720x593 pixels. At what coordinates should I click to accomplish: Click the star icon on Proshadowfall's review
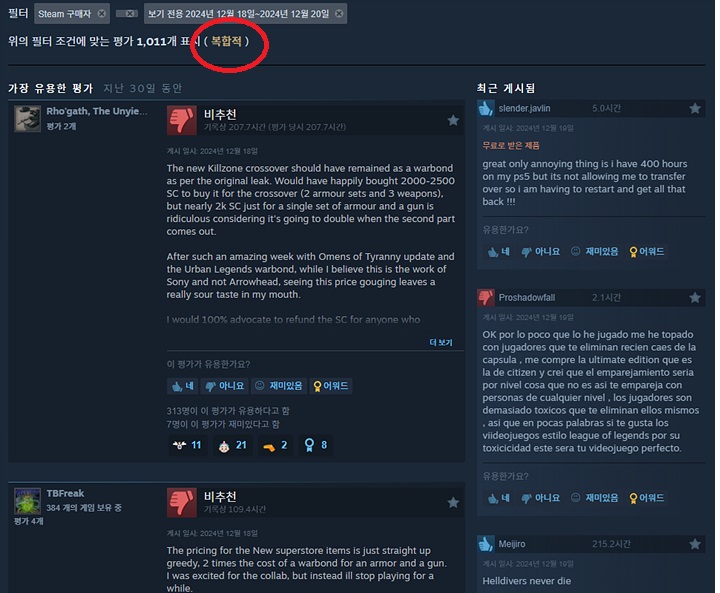pos(695,298)
